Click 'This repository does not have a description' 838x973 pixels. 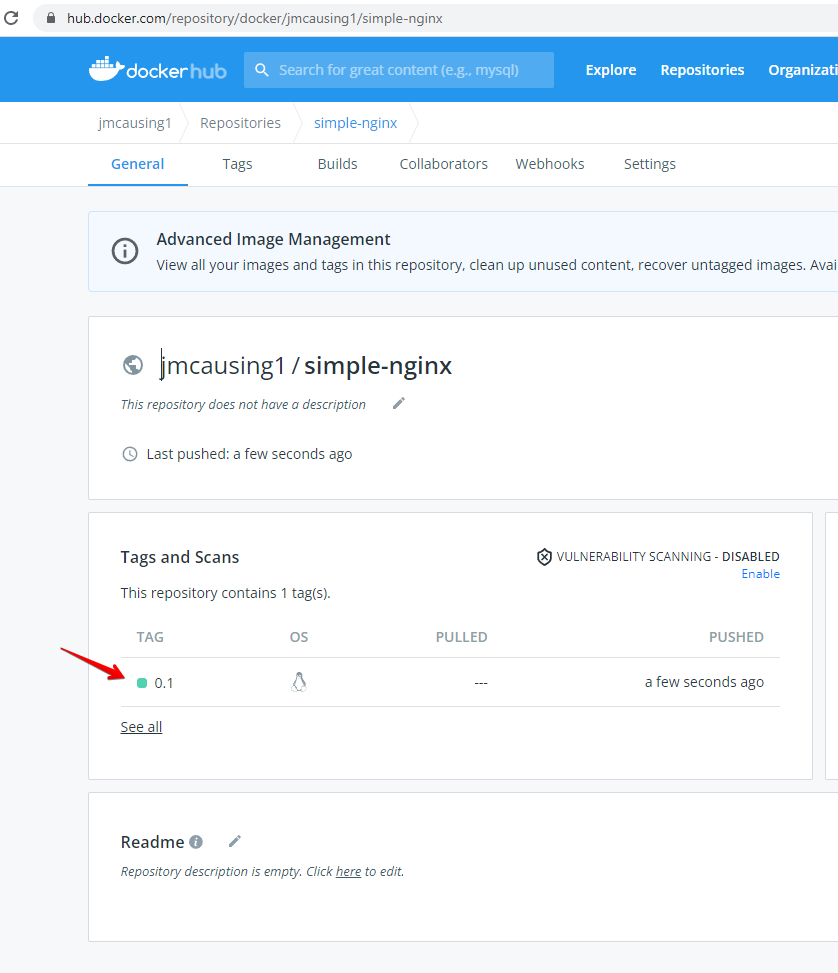[x=243, y=405]
